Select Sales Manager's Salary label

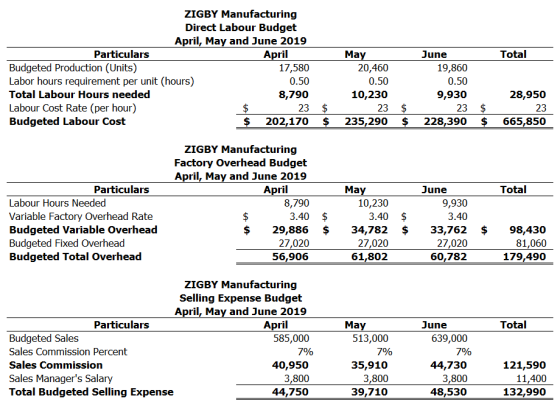tap(61, 379)
